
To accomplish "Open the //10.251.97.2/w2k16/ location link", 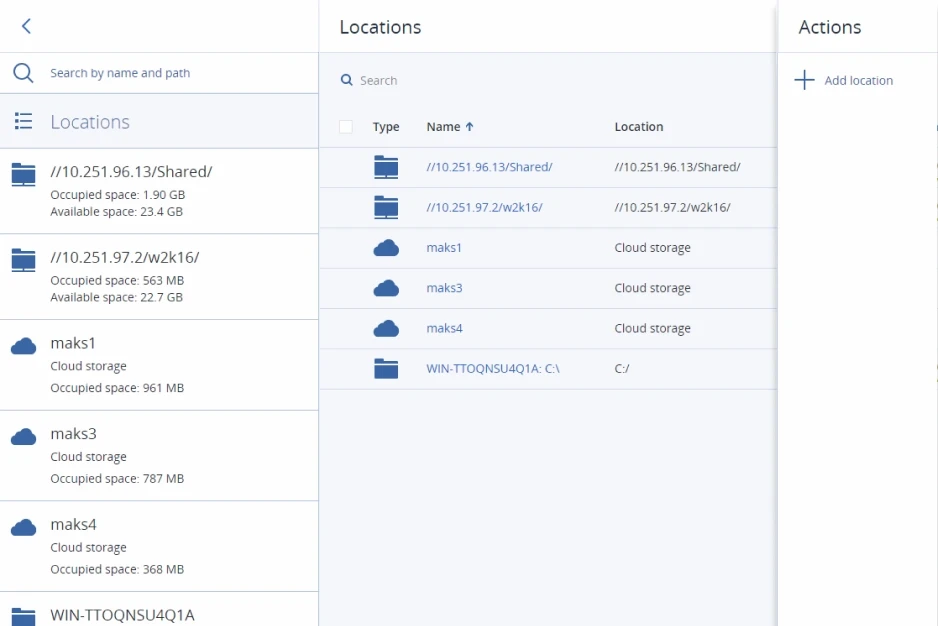I will [485, 207].
